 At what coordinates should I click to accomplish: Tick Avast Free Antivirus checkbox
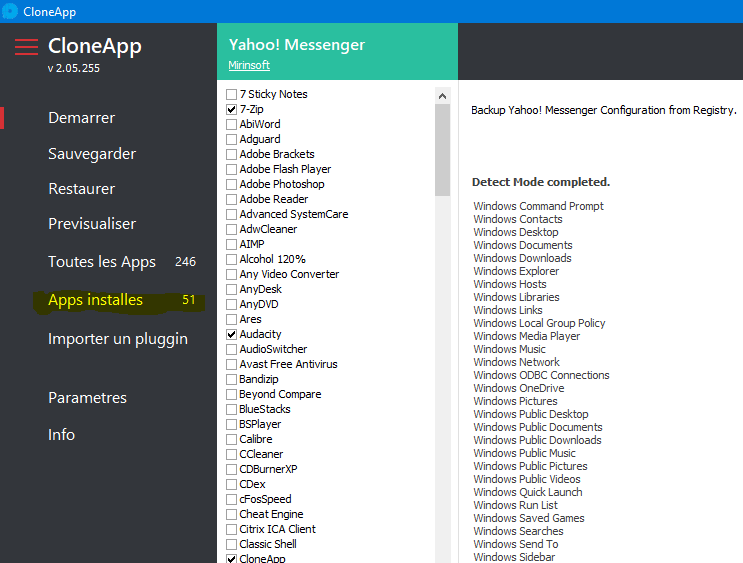pos(231,364)
